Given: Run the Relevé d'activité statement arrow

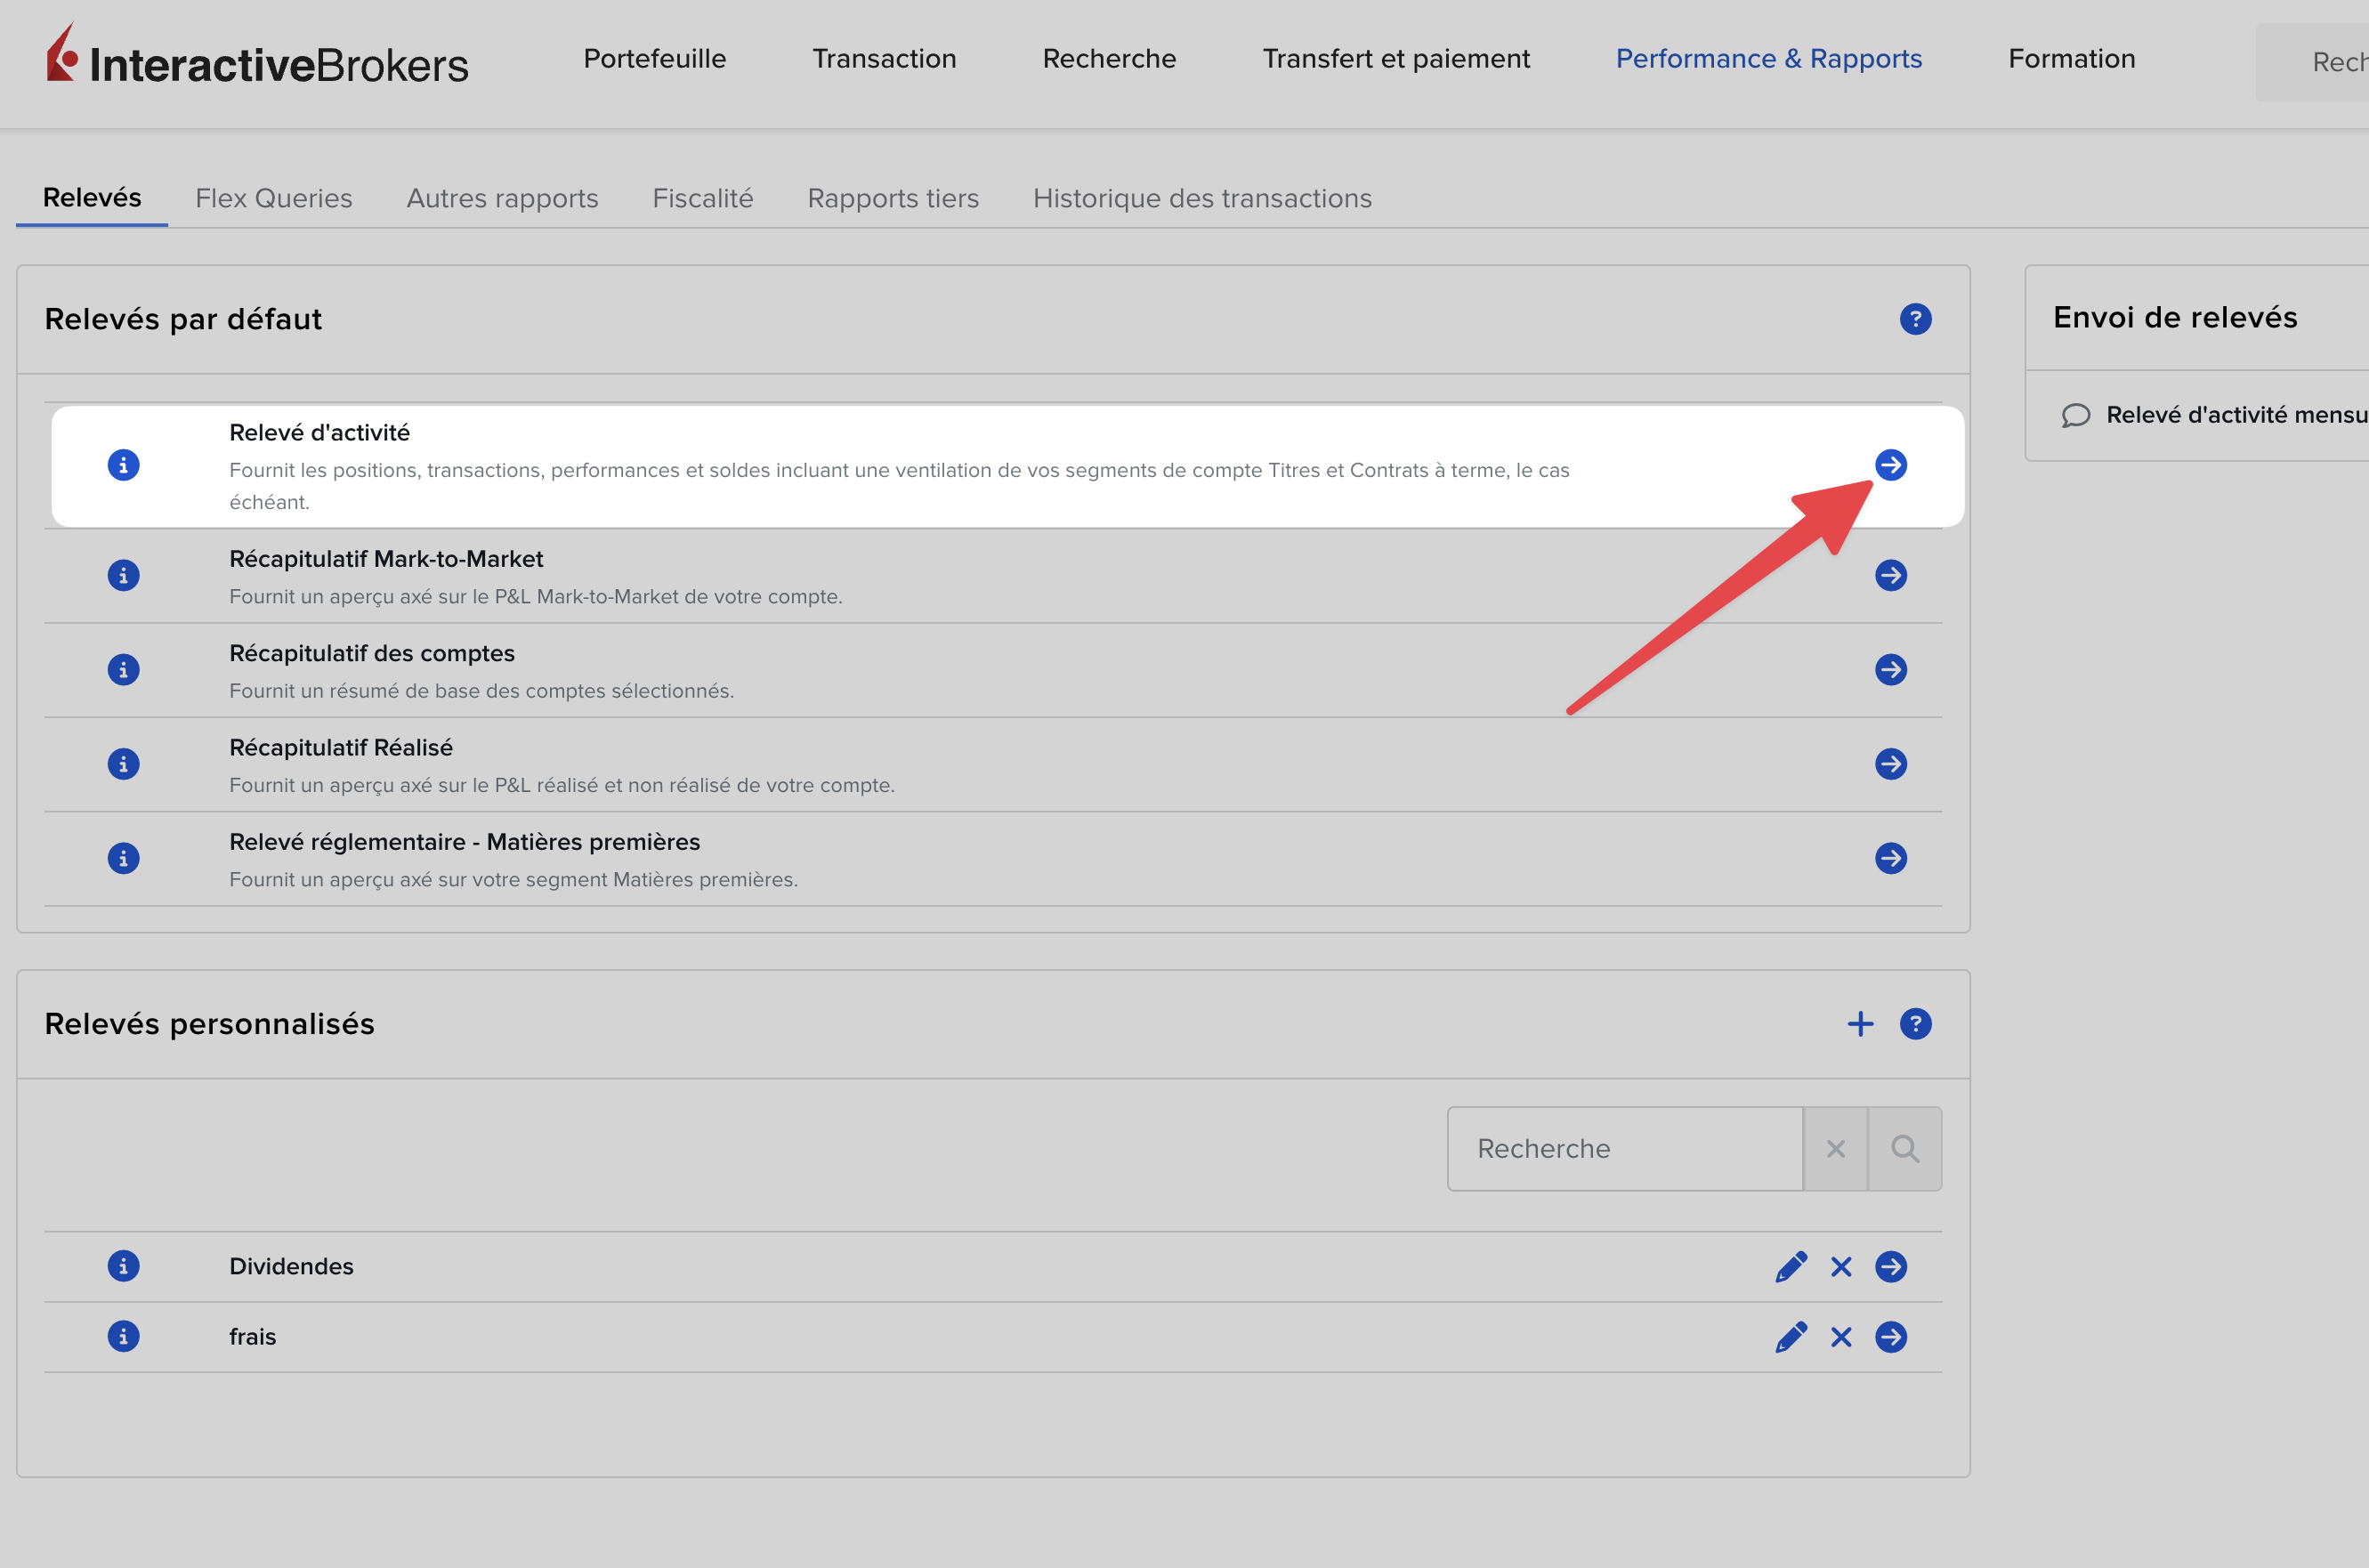Looking at the screenshot, I should (x=1890, y=465).
